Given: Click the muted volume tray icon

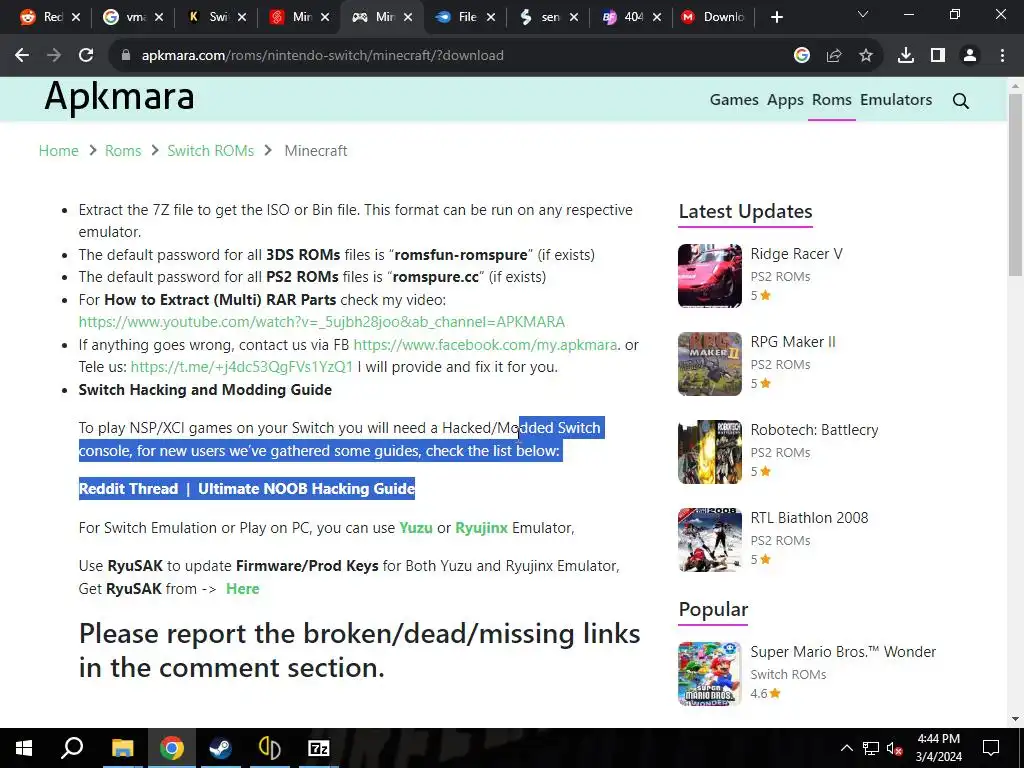Looking at the screenshot, I should 894,748.
